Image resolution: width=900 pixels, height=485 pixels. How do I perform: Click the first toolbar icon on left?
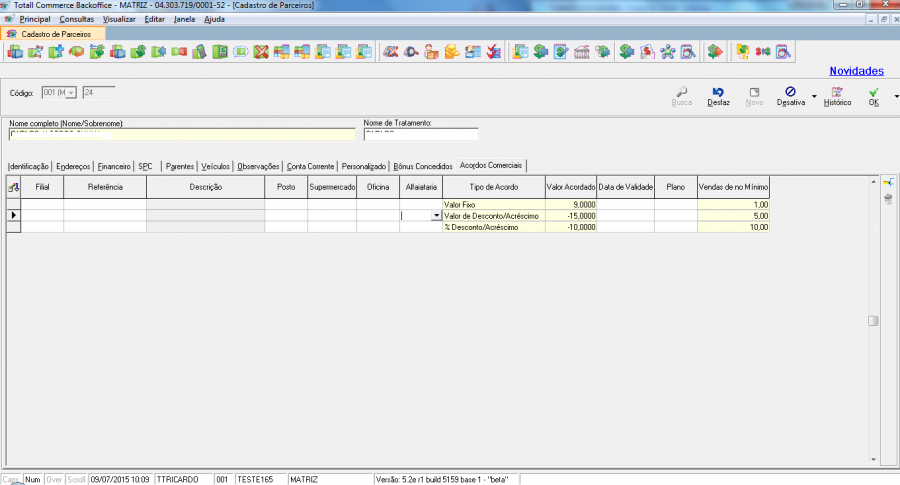(x=15, y=52)
